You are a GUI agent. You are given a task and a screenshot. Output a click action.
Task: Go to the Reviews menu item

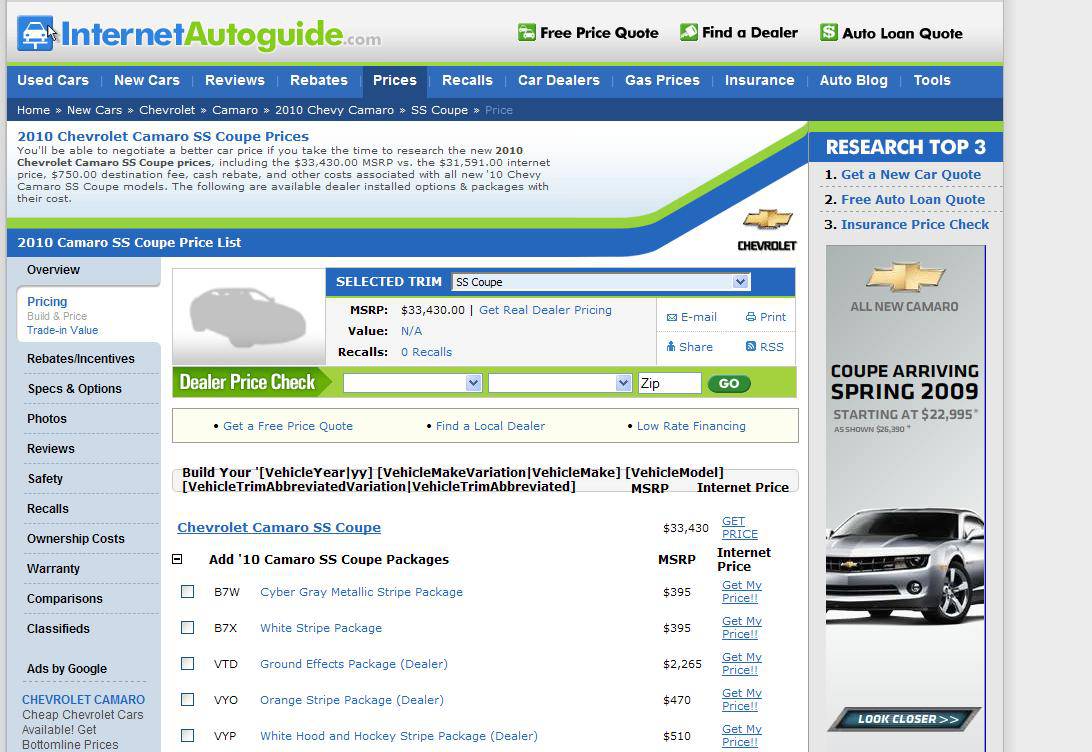click(235, 80)
